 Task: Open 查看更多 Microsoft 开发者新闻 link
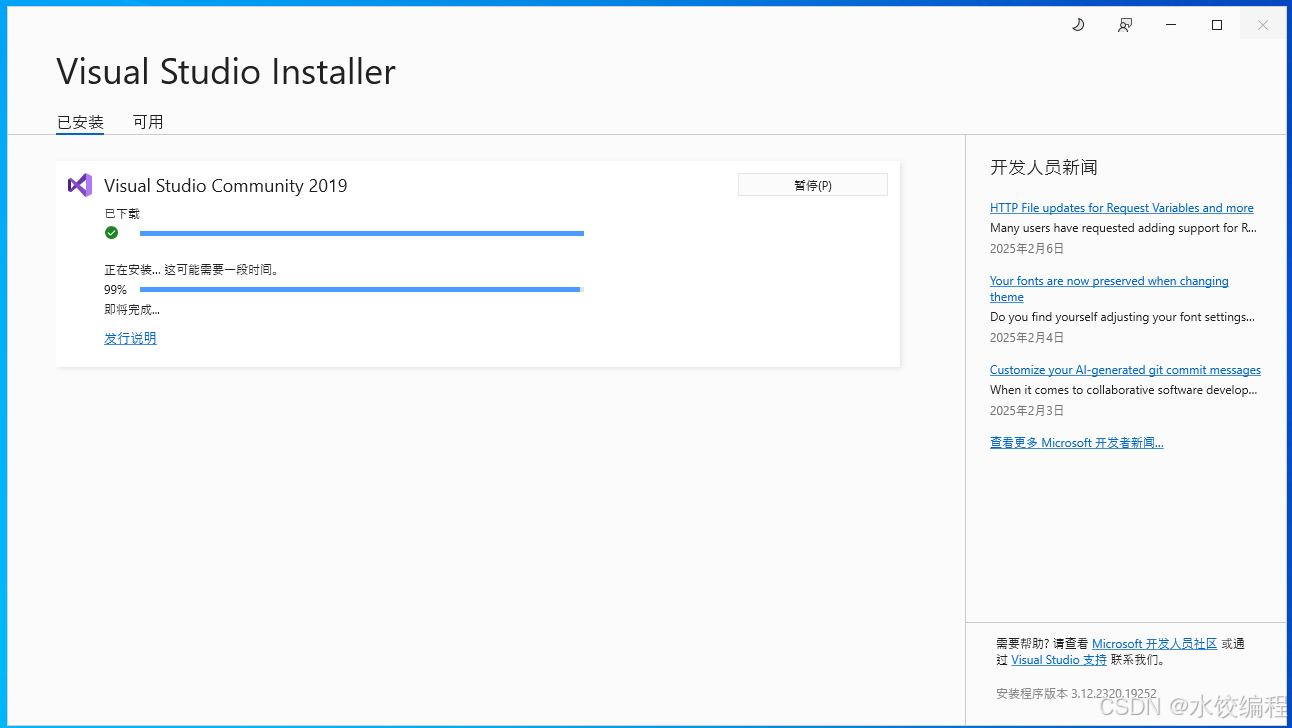[x=1076, y=442]
